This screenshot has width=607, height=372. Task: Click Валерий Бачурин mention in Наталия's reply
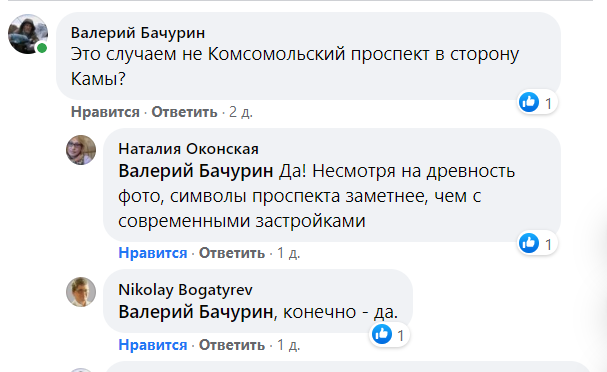point(196,171)
